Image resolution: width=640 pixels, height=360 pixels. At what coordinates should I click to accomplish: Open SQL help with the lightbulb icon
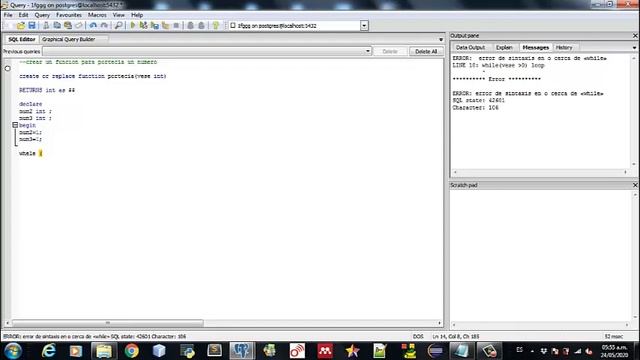click(216, 26)
